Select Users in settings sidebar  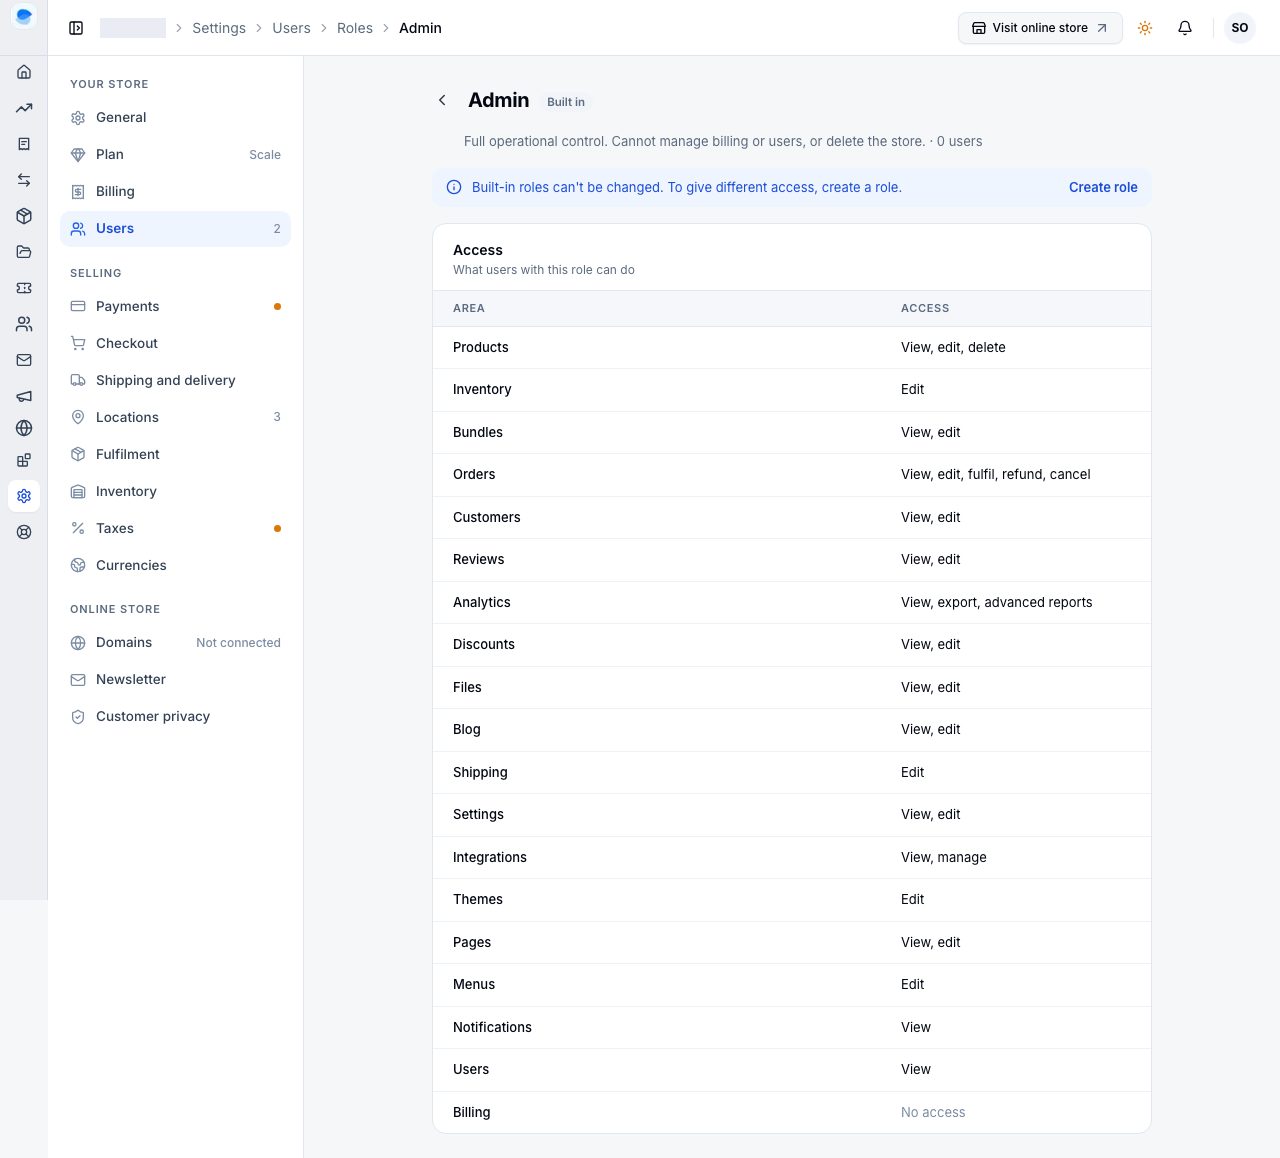coord(175,229)
